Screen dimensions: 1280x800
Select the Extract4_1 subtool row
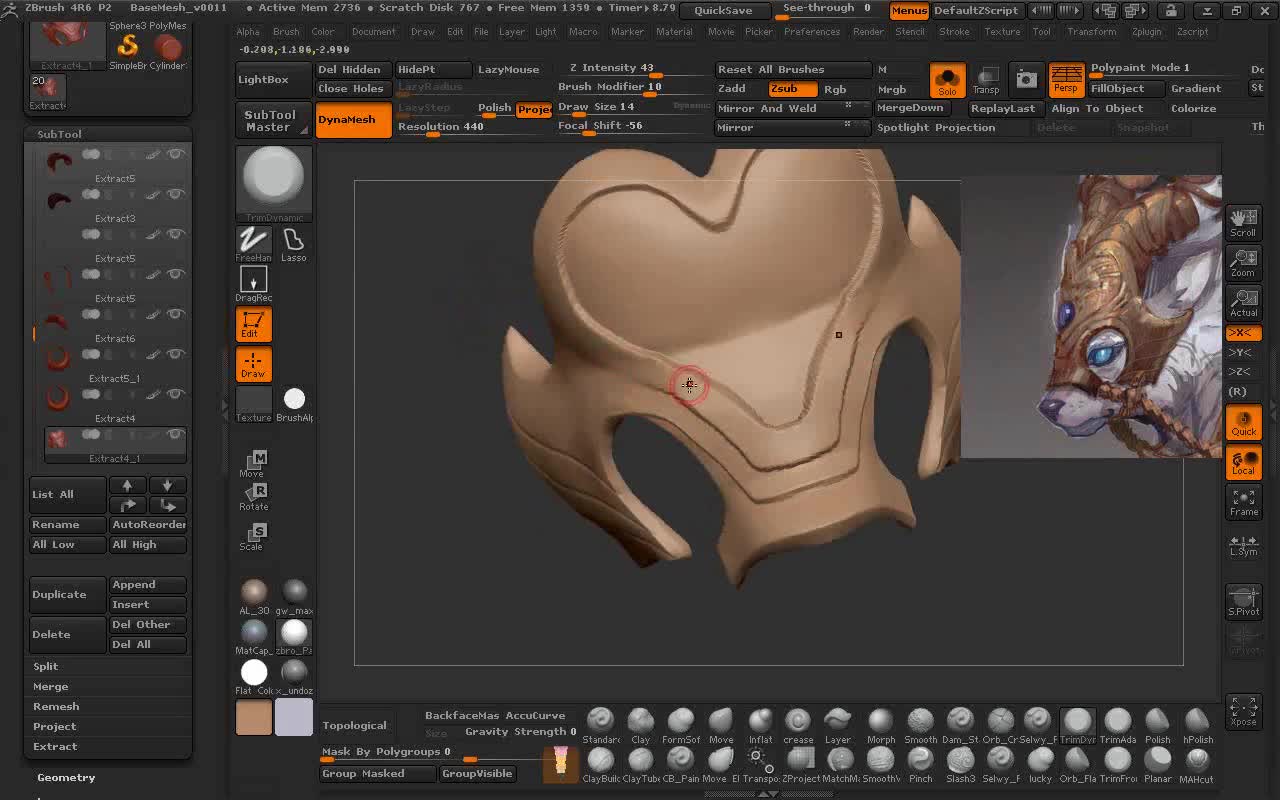pos(115,445)
